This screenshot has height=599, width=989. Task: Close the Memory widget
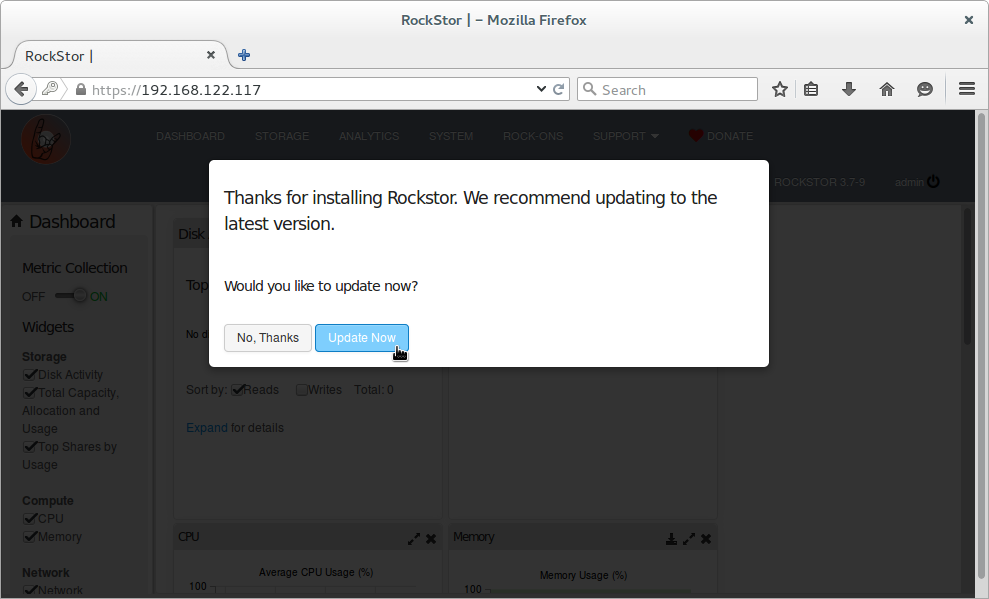click(x=706, y=538)
